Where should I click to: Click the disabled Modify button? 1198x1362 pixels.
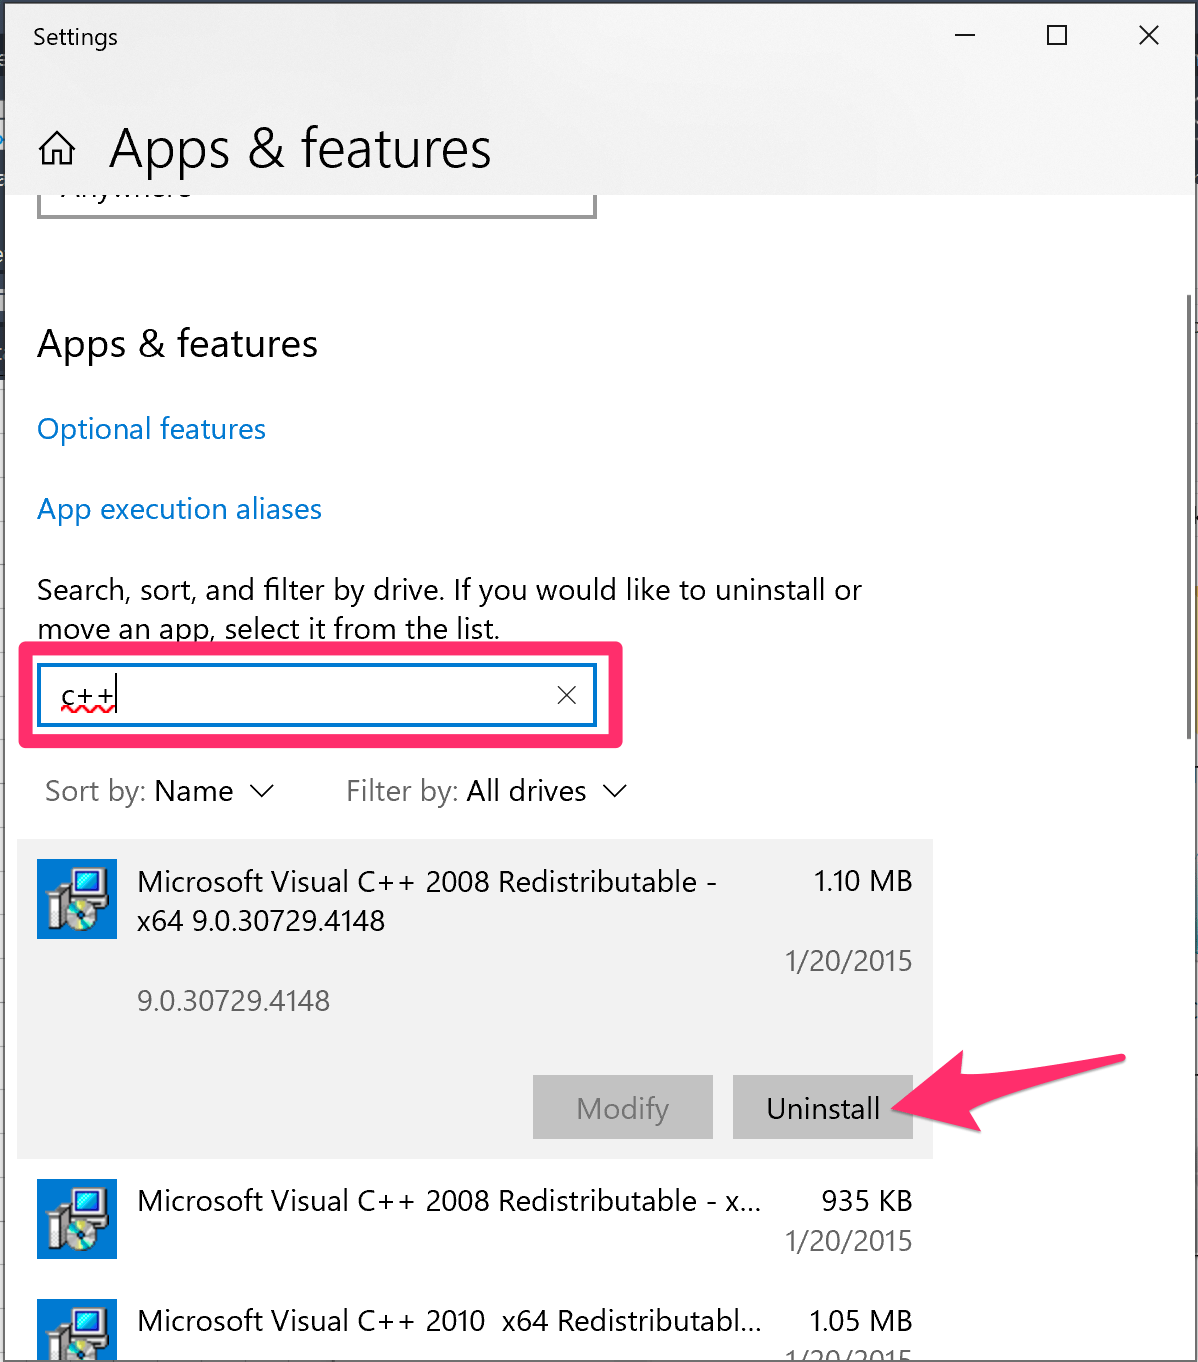622,1107
